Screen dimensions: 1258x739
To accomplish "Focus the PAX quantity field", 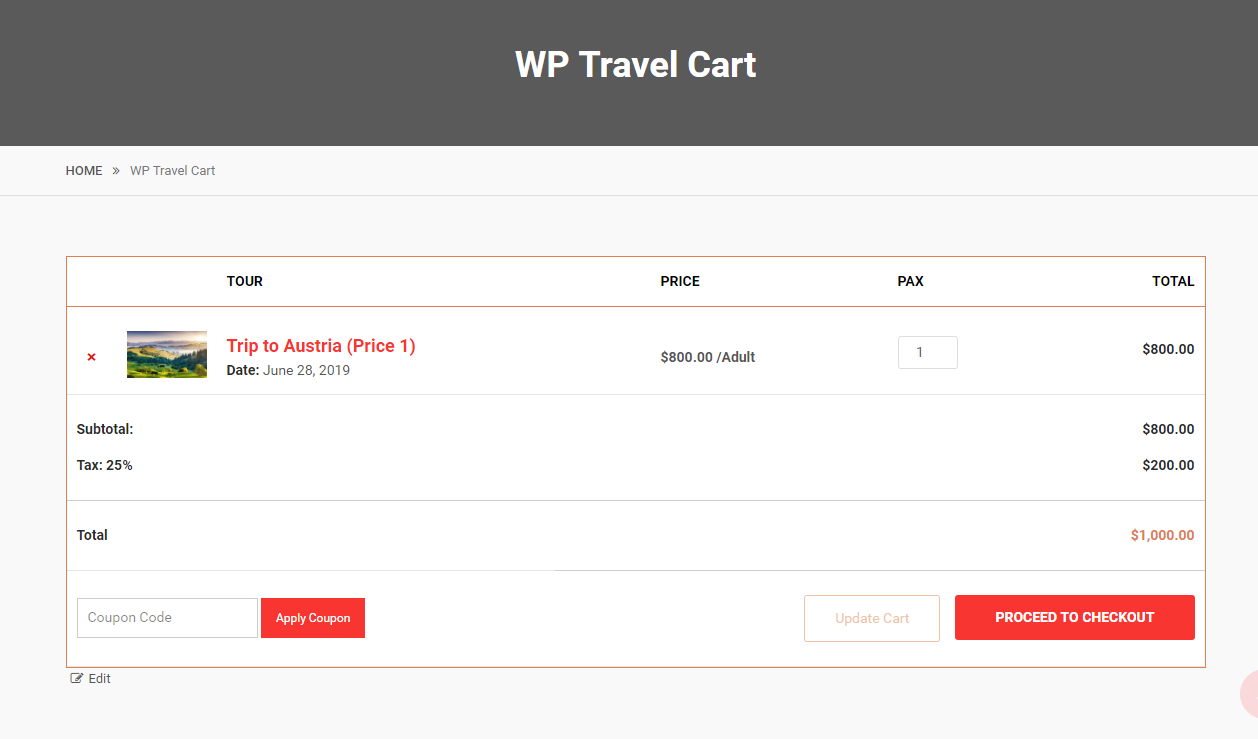I will click(927, 352).
